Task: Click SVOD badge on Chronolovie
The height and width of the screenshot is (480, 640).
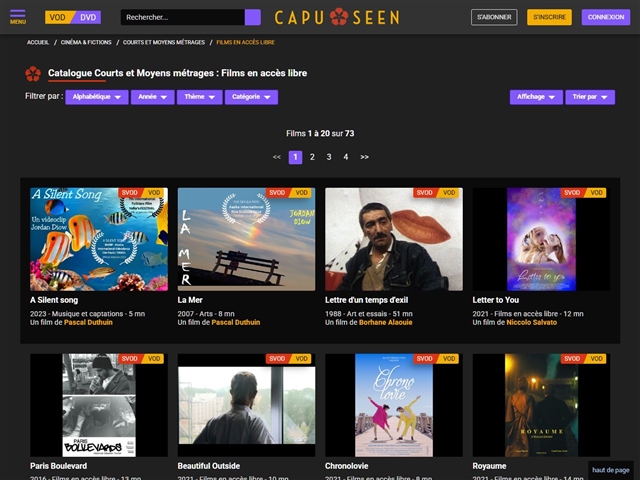Action: coord(424,359)
